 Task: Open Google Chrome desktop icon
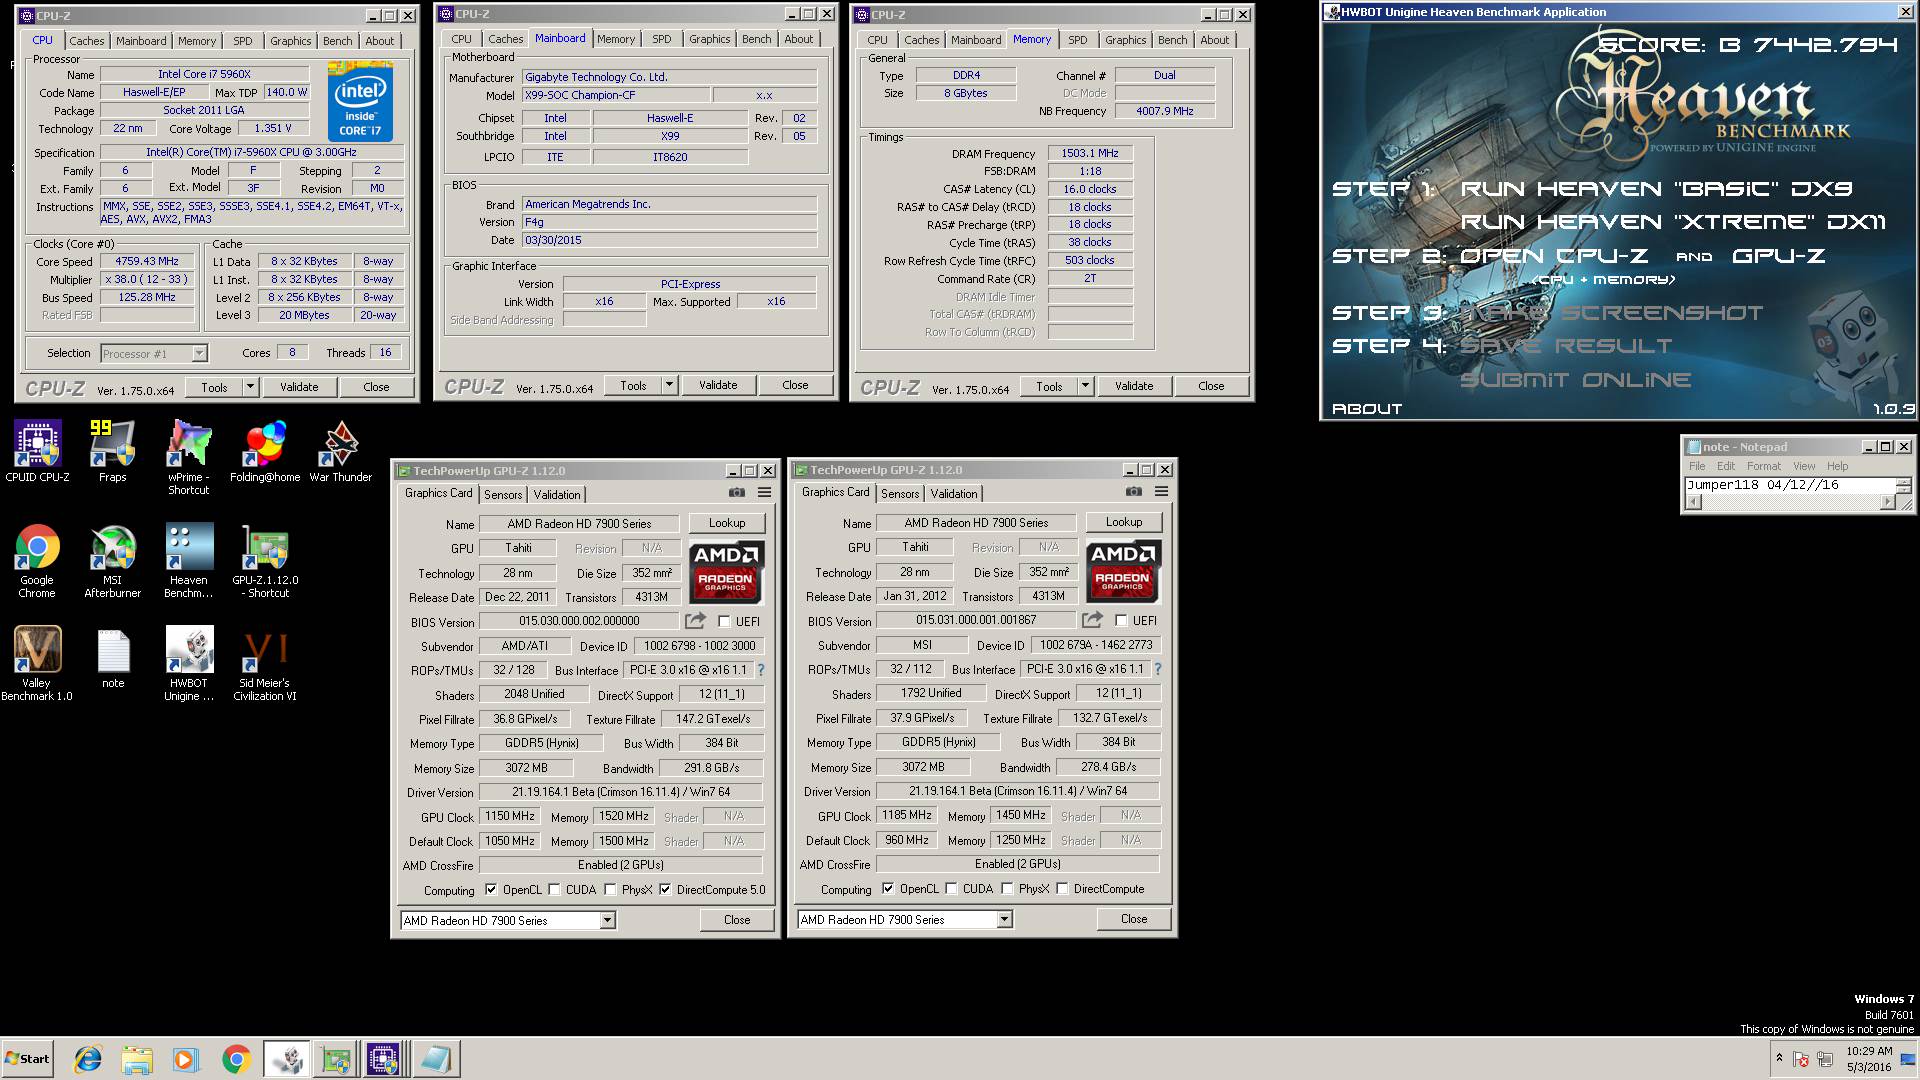[37, 561]
